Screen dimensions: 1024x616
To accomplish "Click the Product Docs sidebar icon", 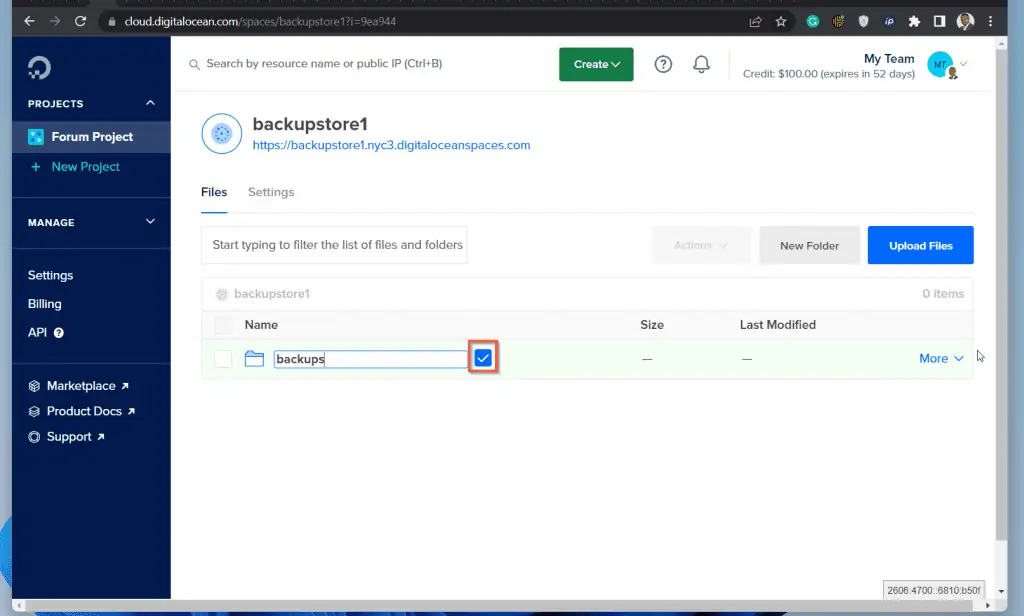I will coord(34,412).
